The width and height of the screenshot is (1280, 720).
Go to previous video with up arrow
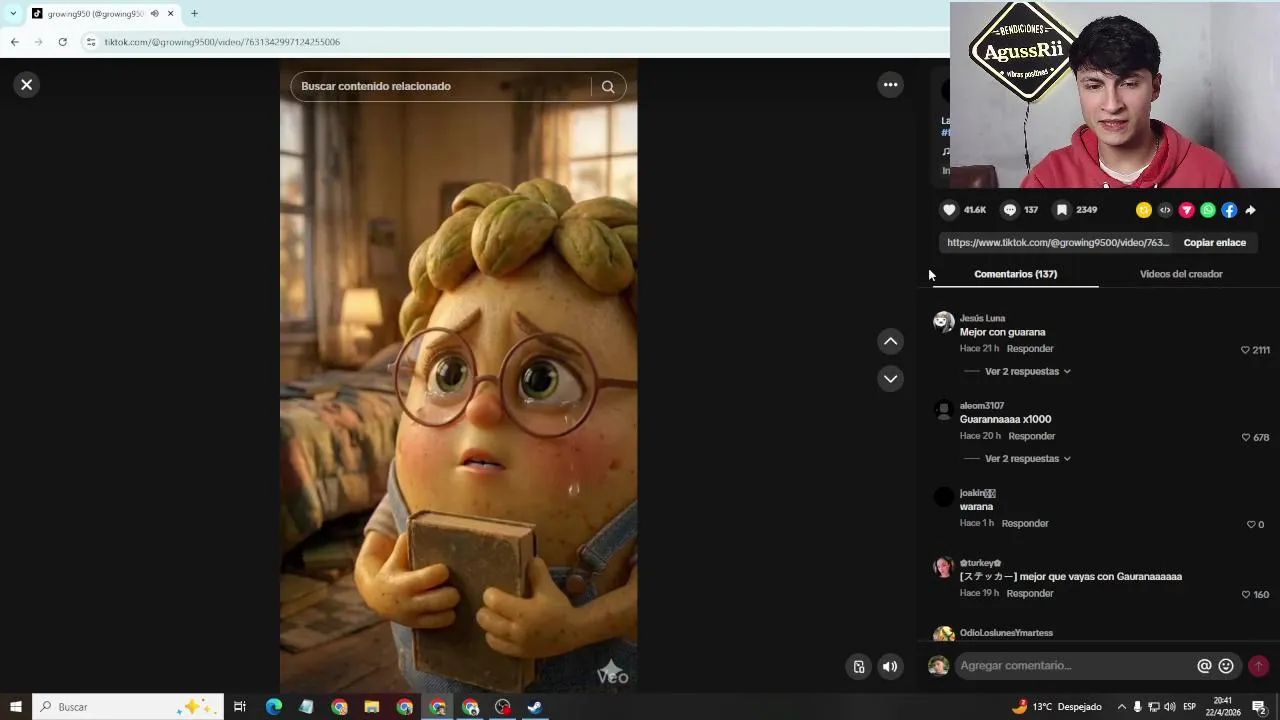tap(890, 342)
